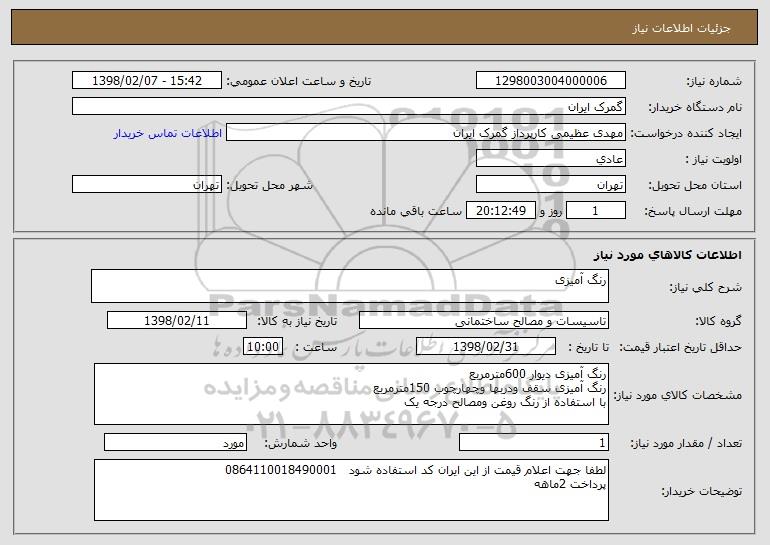This screenshot has width=770, height=545.
Task: Click the Iran code 0864110018490001
Action: [281, 470]
